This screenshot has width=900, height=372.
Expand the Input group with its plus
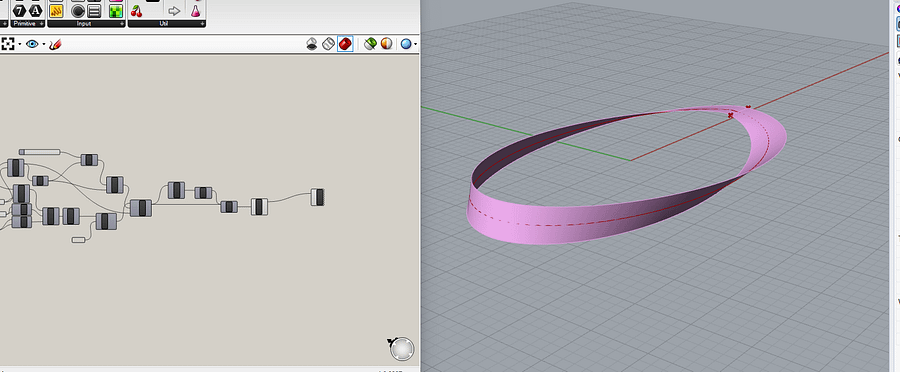(122, 24)
